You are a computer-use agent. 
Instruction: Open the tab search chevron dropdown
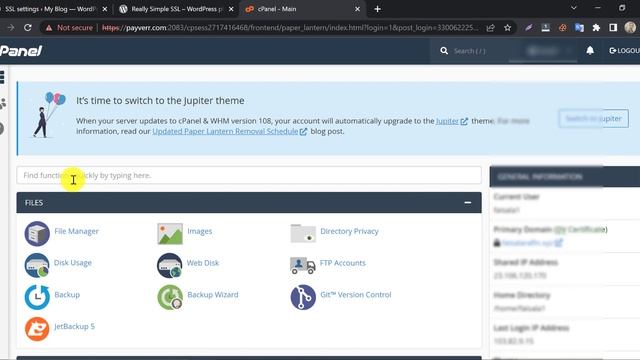pyautogui.click(x=573, y=8)
